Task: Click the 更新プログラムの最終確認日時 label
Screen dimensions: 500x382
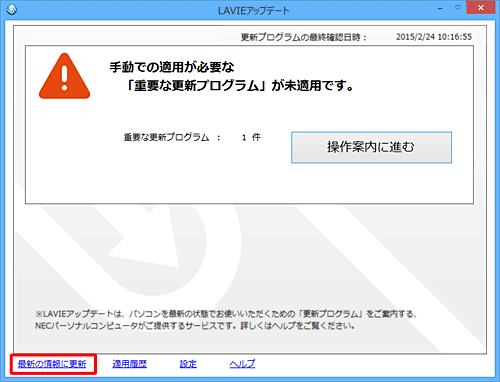Action: (x=303, y=37)
